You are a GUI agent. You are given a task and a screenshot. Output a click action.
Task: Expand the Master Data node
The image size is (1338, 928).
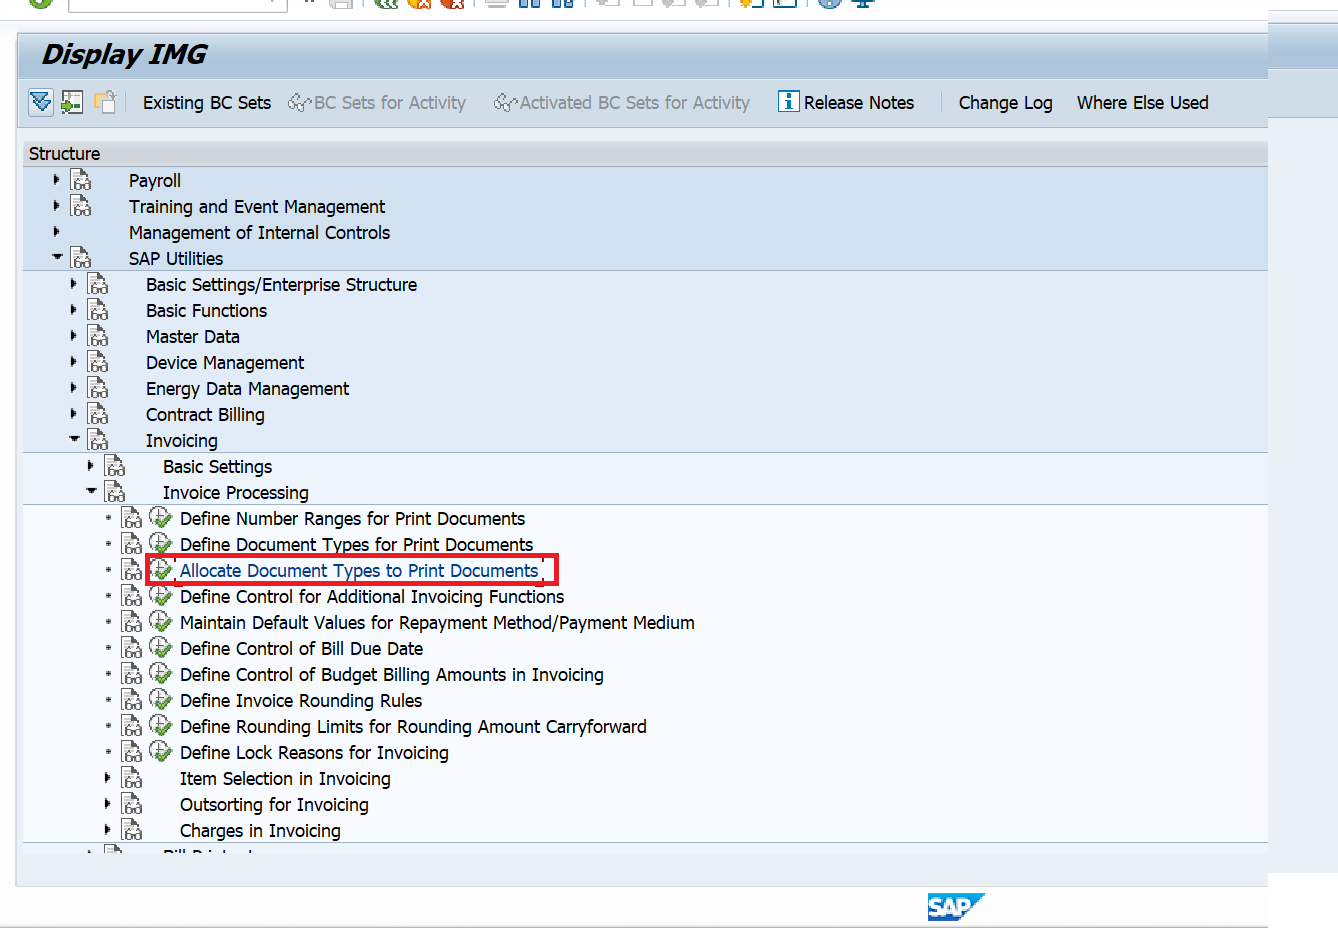[73, 335]
